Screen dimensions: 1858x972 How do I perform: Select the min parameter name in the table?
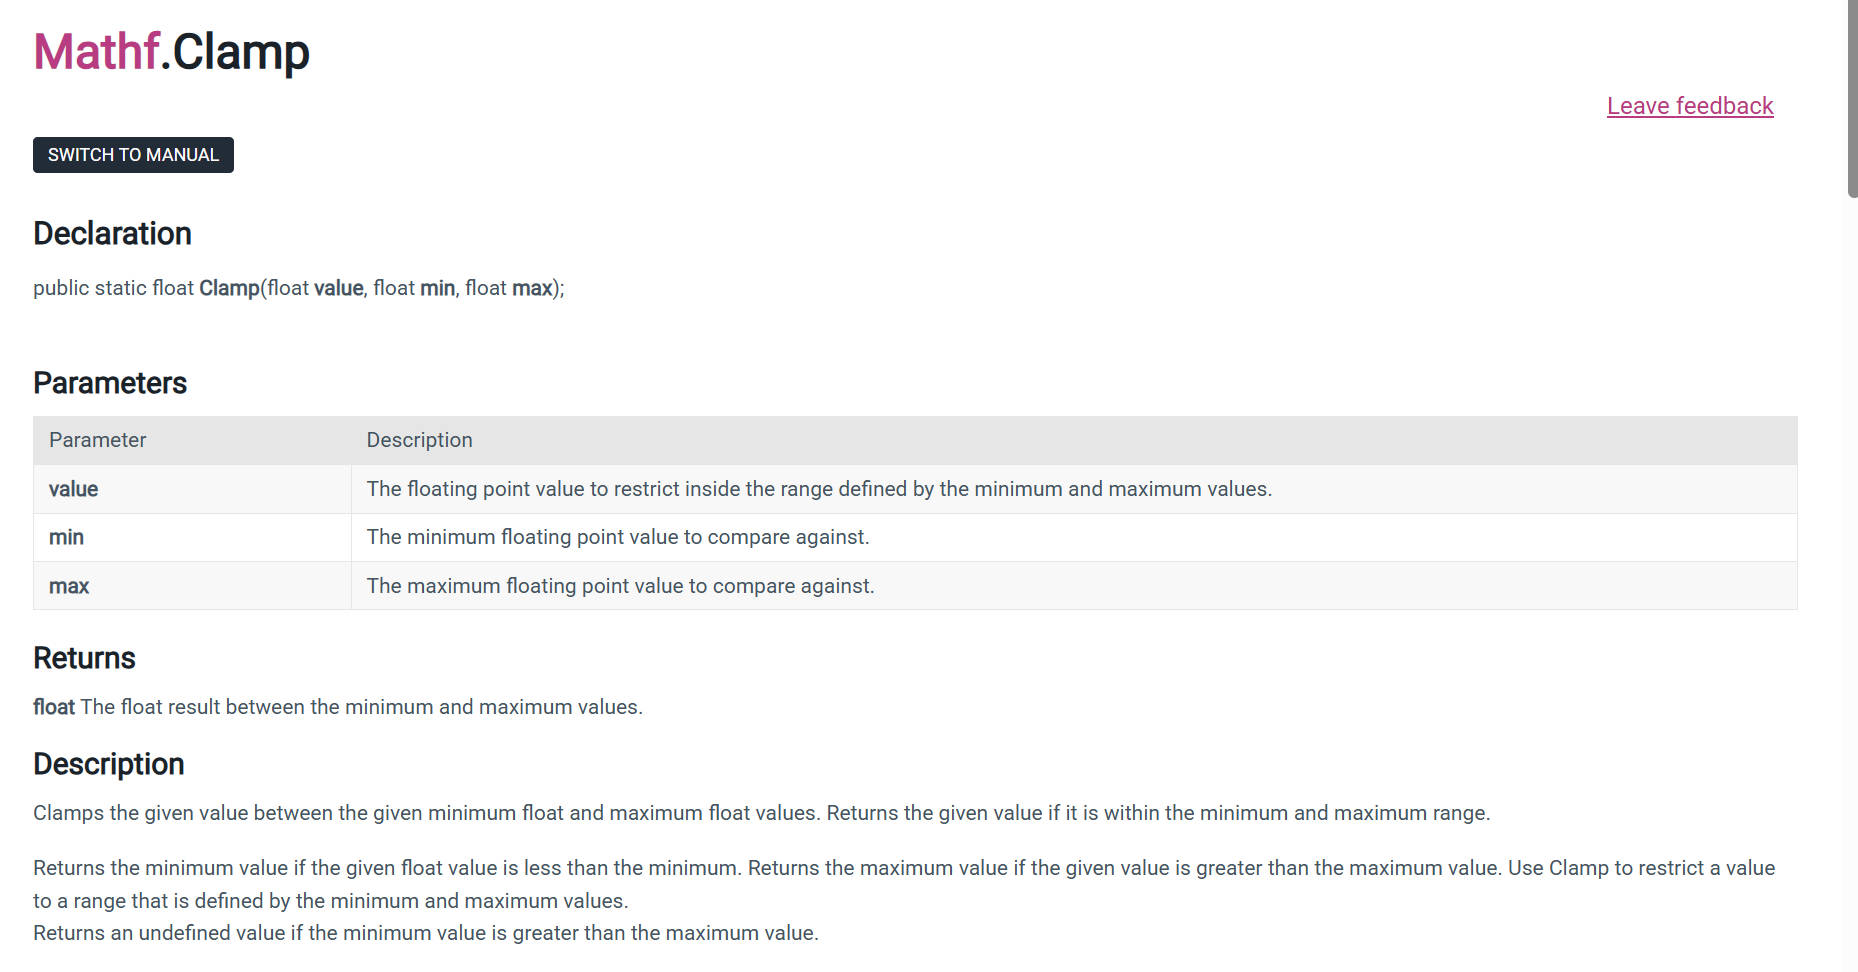pos(66,537)
